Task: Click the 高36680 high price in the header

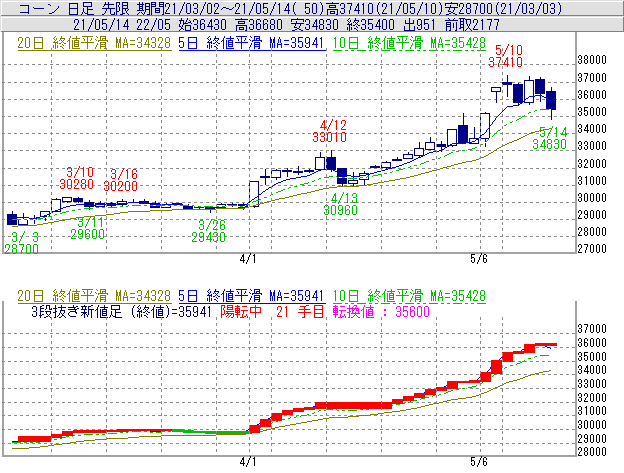Action: (259, 25)
